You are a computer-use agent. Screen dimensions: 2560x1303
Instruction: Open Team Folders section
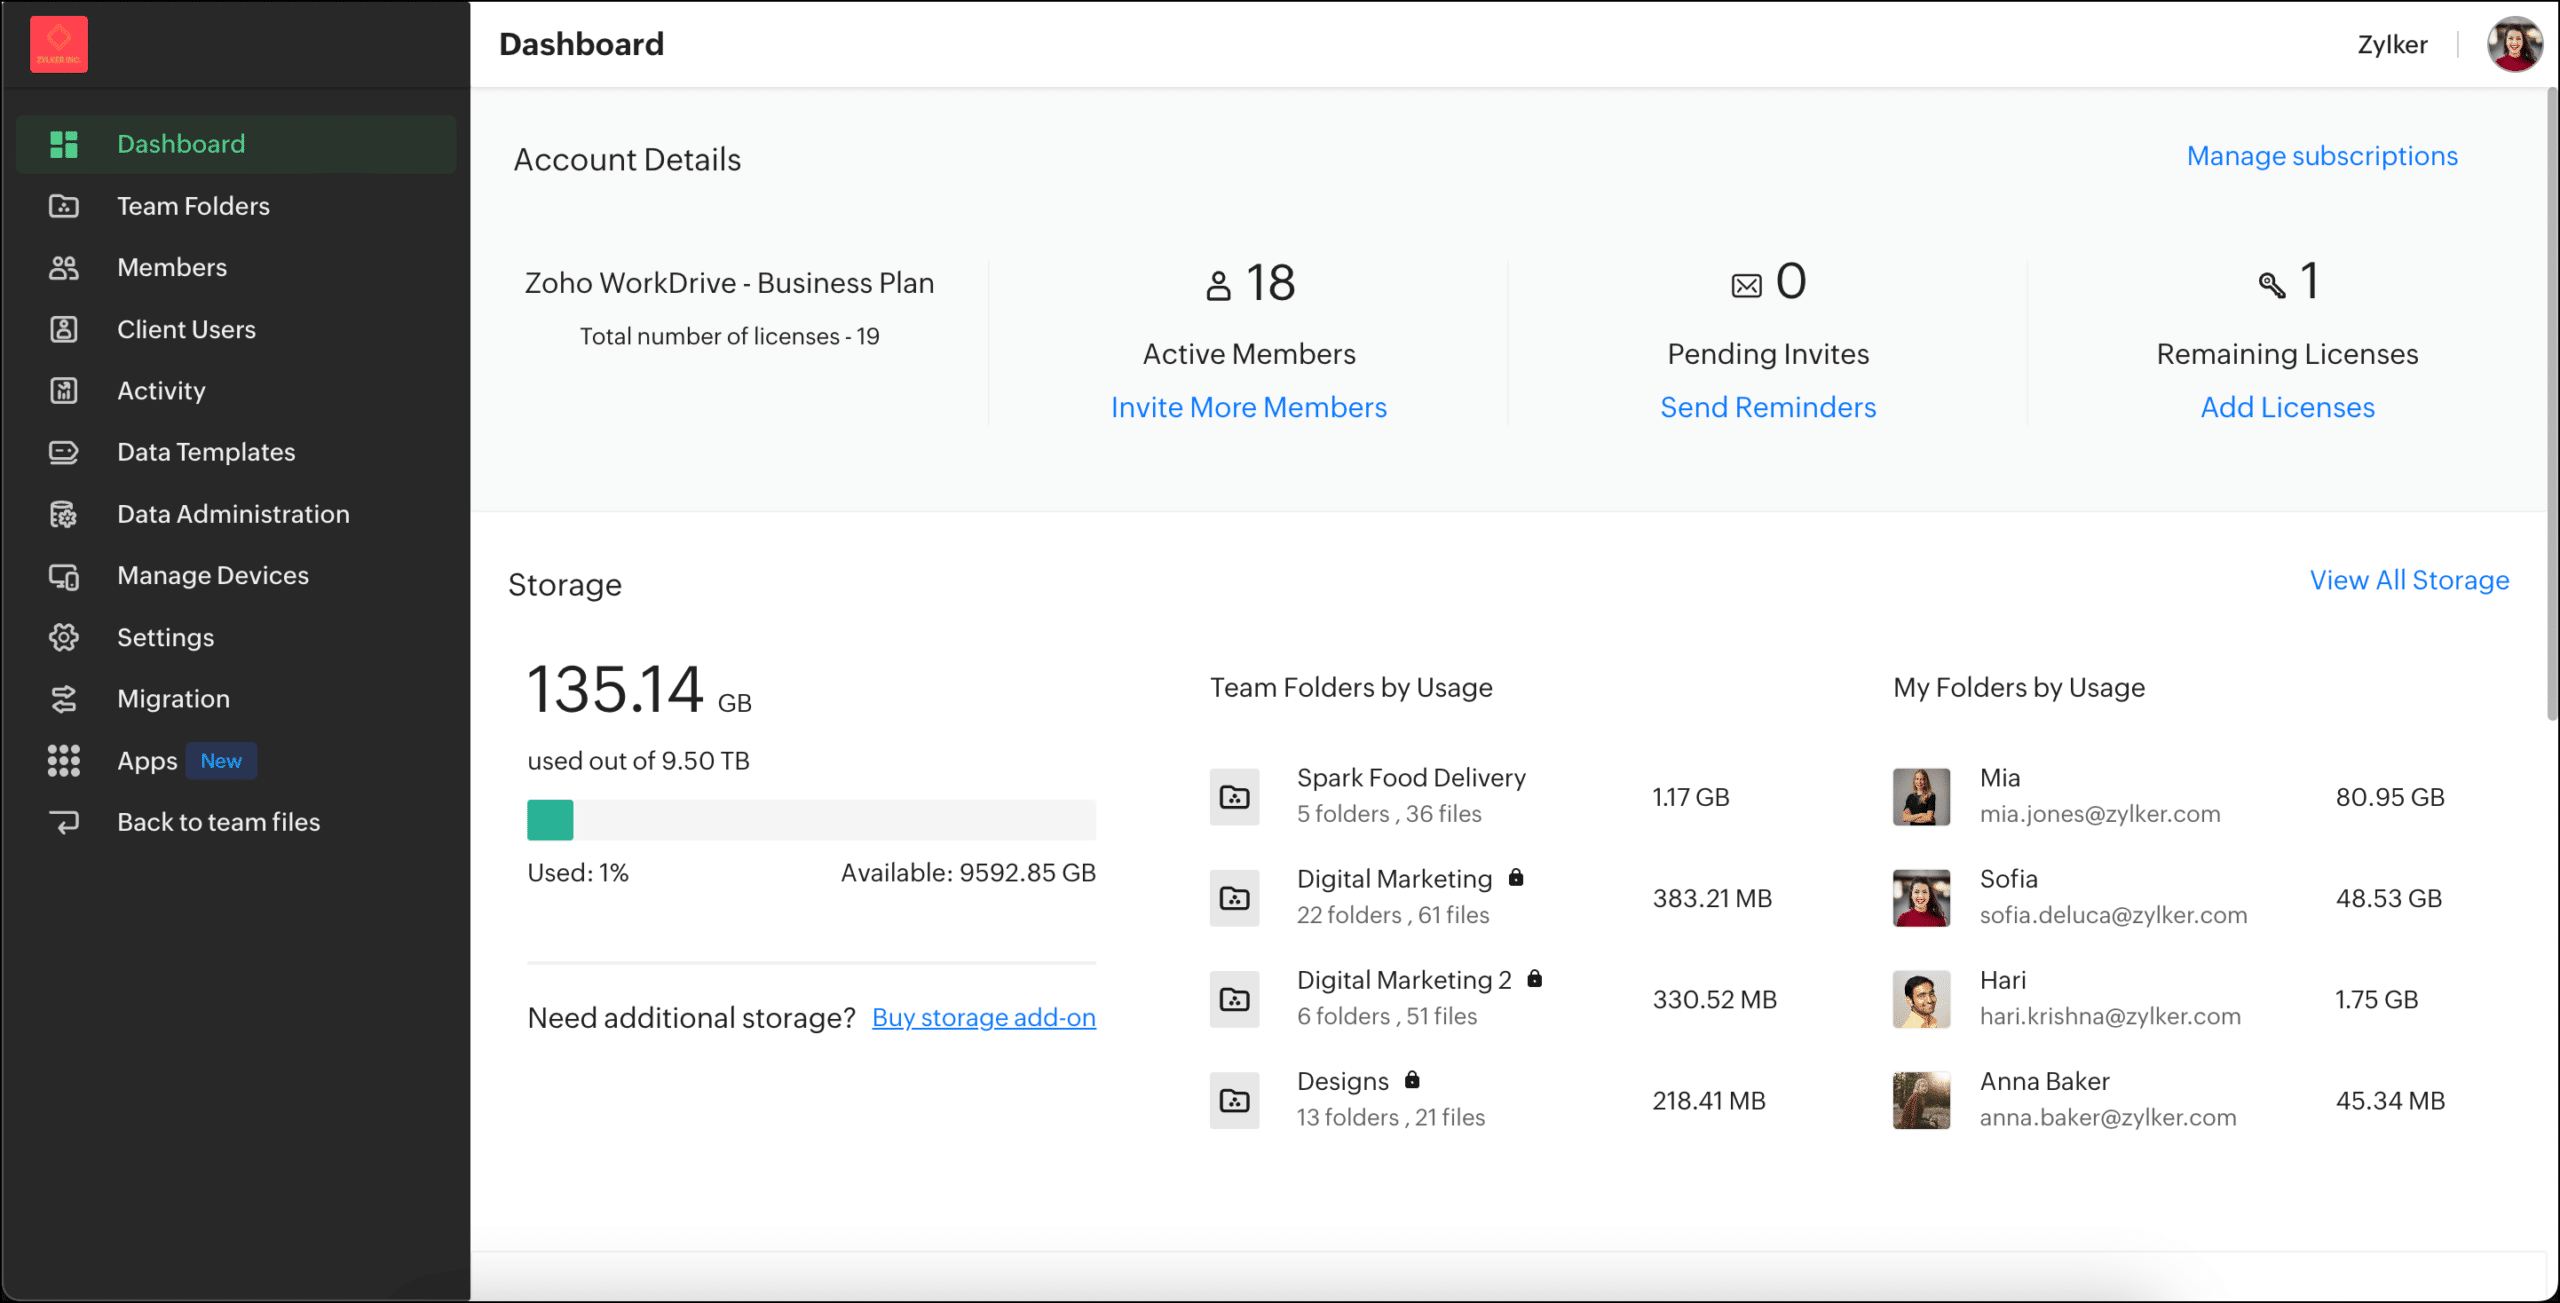point(194,204)
